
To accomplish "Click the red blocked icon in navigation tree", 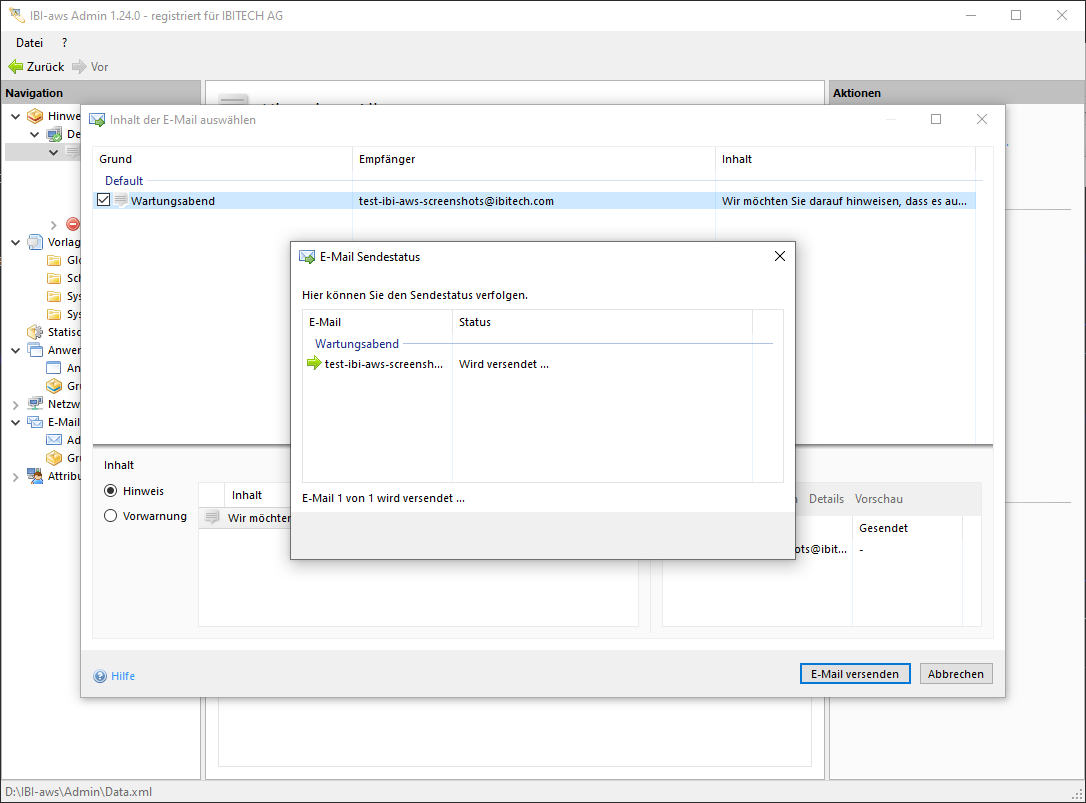I will 73,224.
